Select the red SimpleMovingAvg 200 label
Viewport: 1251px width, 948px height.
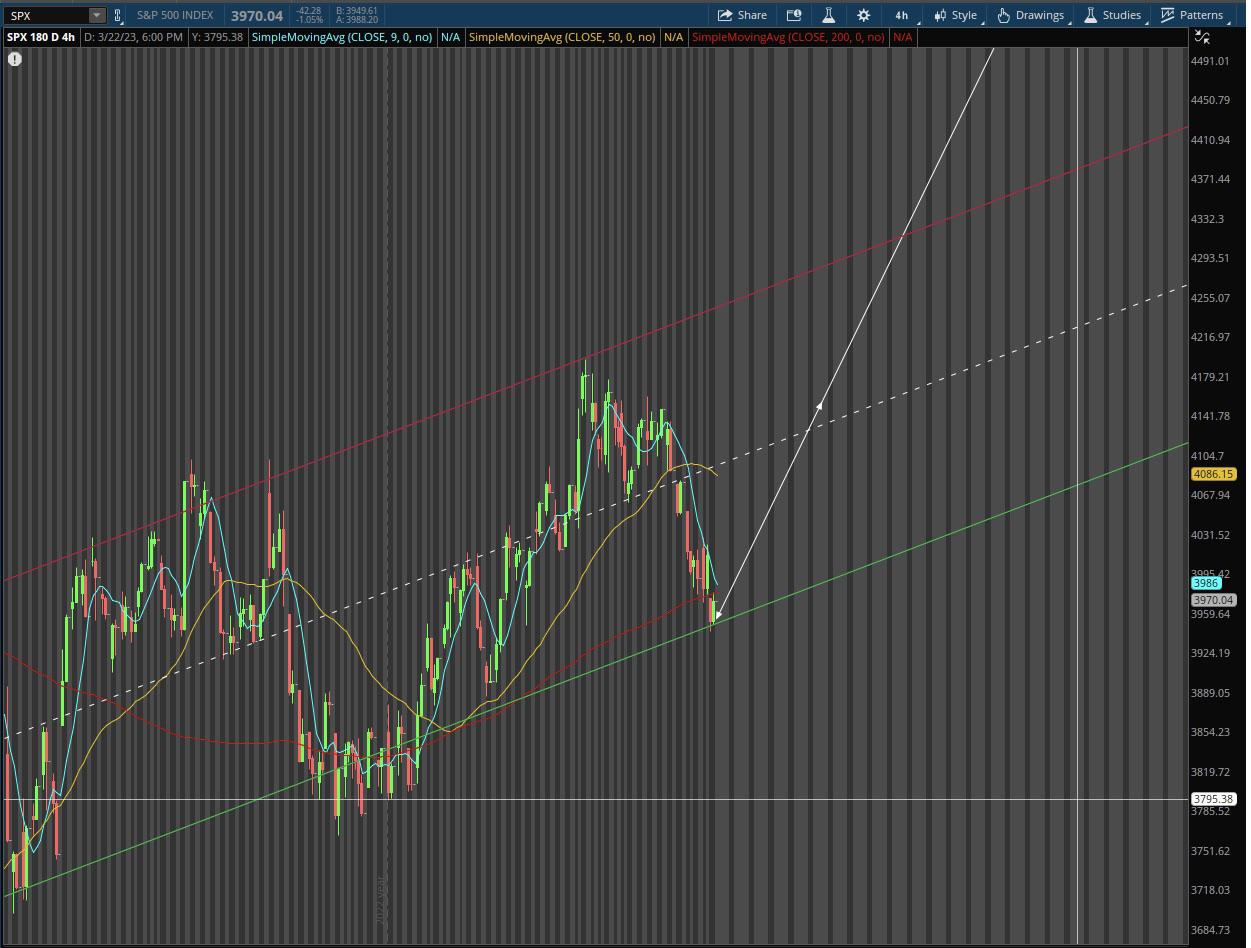coord(788,37)
